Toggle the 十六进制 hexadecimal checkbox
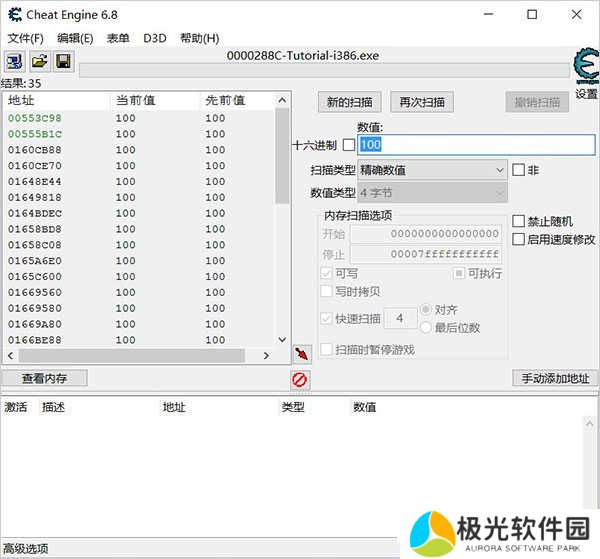This screenshot has height=559, width=600. coord(349,145)
